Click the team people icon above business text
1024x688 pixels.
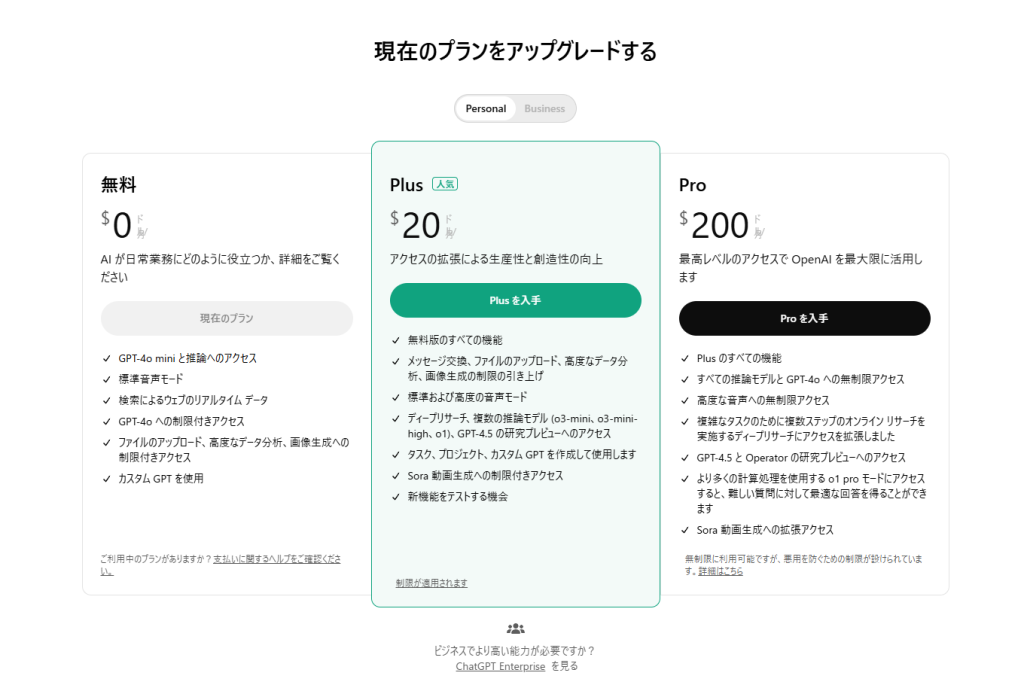pyautogui.click(x=515, y=629)
